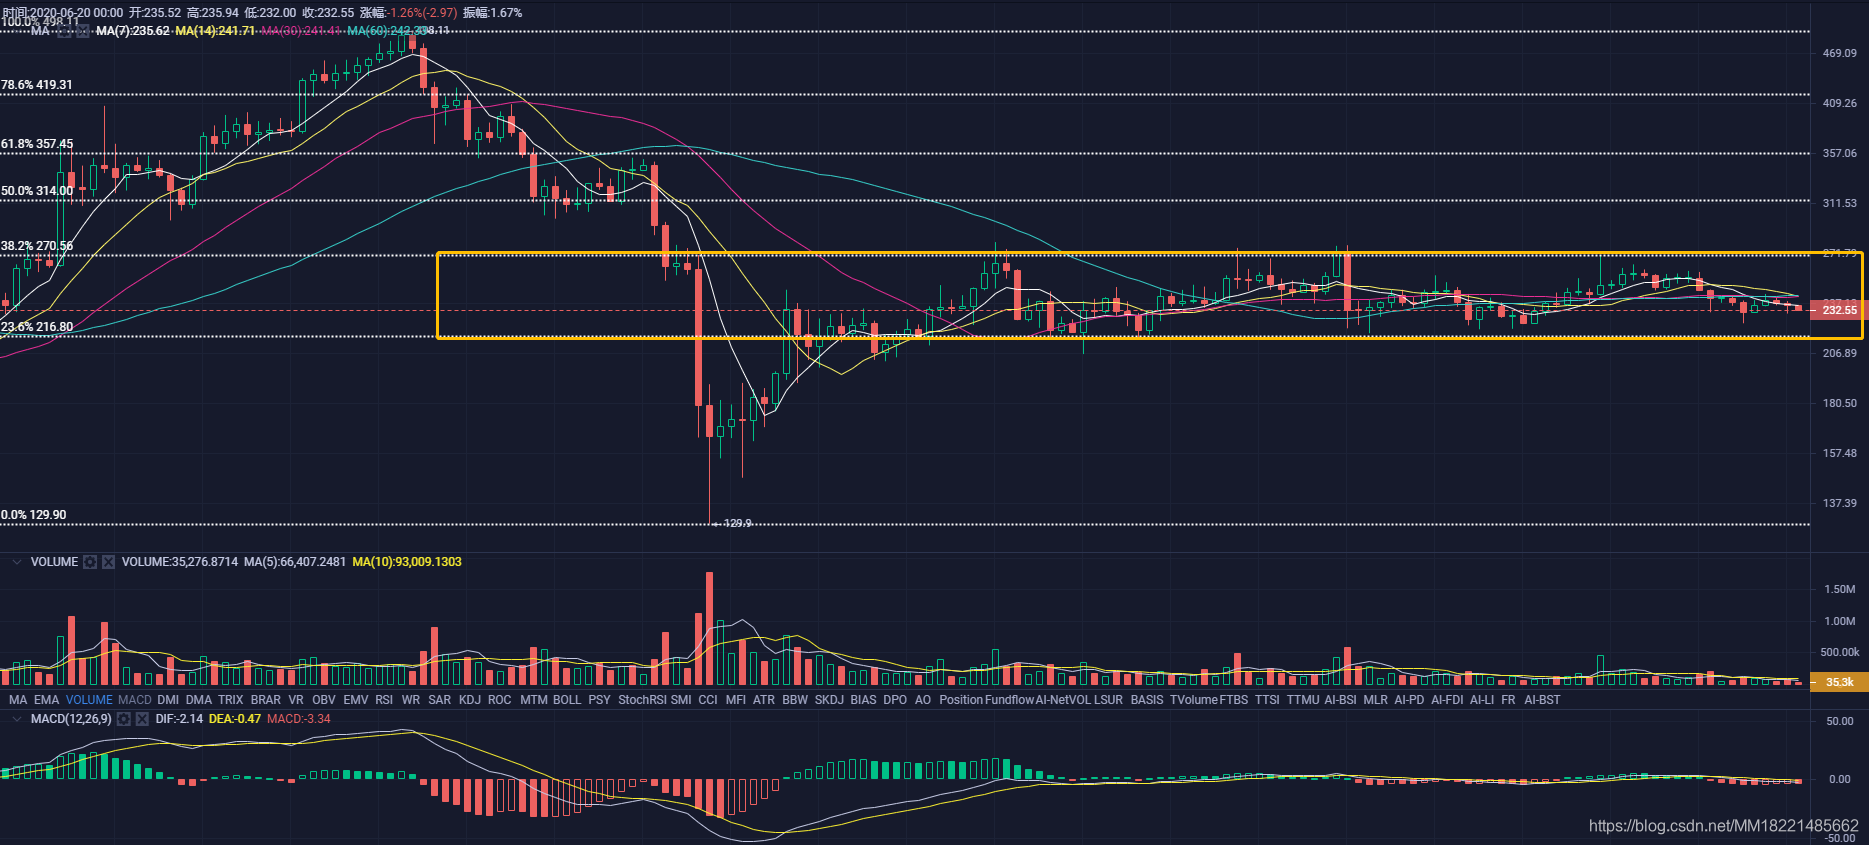The height and width of the screenshot is (845, 1869).
Task: Open settings gear for MA indicator
Action: 65,32
